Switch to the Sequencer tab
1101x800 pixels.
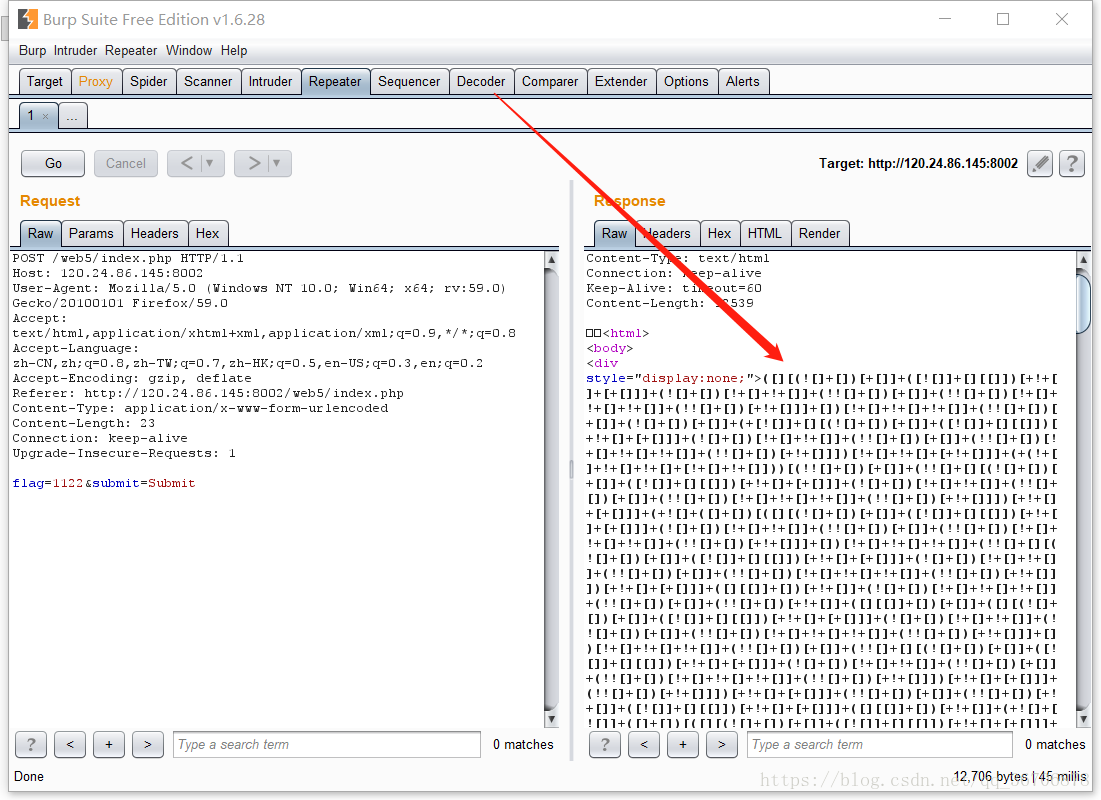[x=409, y=81]
